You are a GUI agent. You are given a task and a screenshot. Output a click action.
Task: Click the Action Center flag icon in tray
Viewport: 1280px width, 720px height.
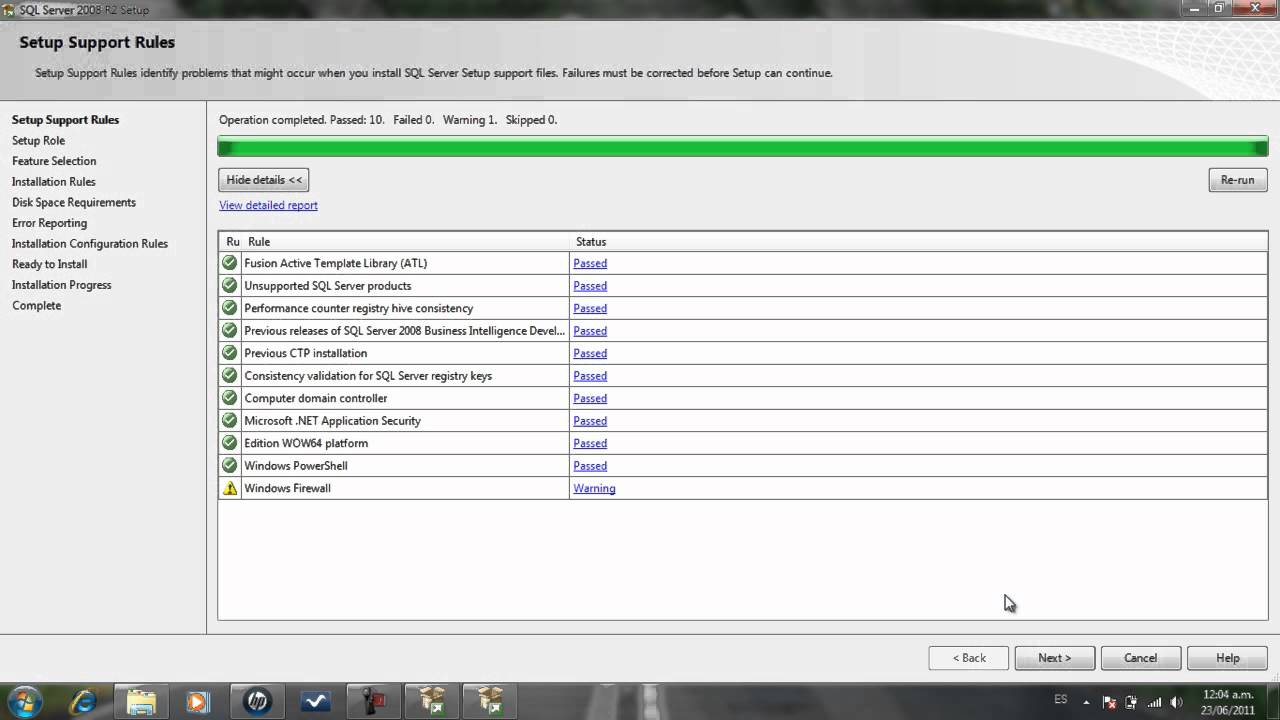point(1109,702)
